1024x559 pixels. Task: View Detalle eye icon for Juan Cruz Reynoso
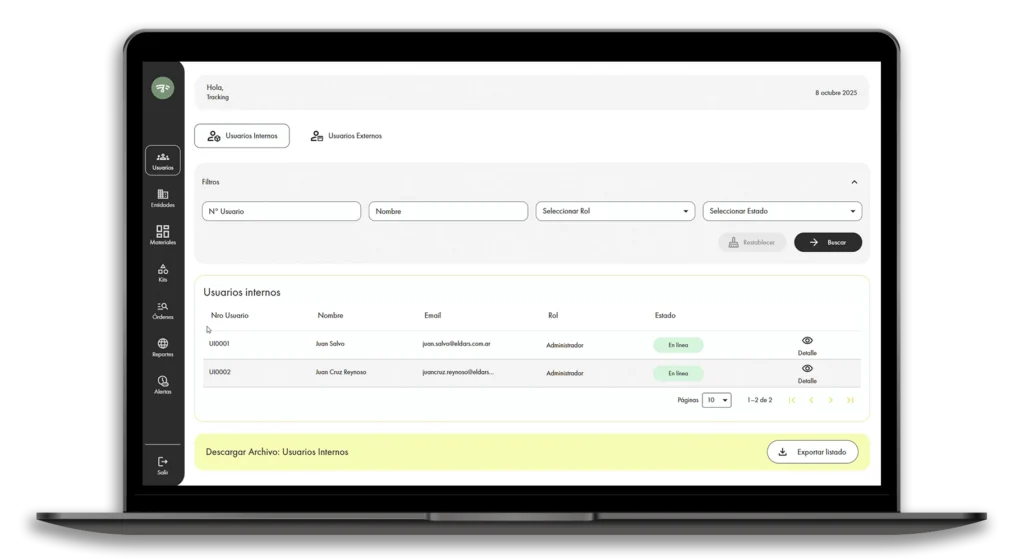tap(807, 369)
